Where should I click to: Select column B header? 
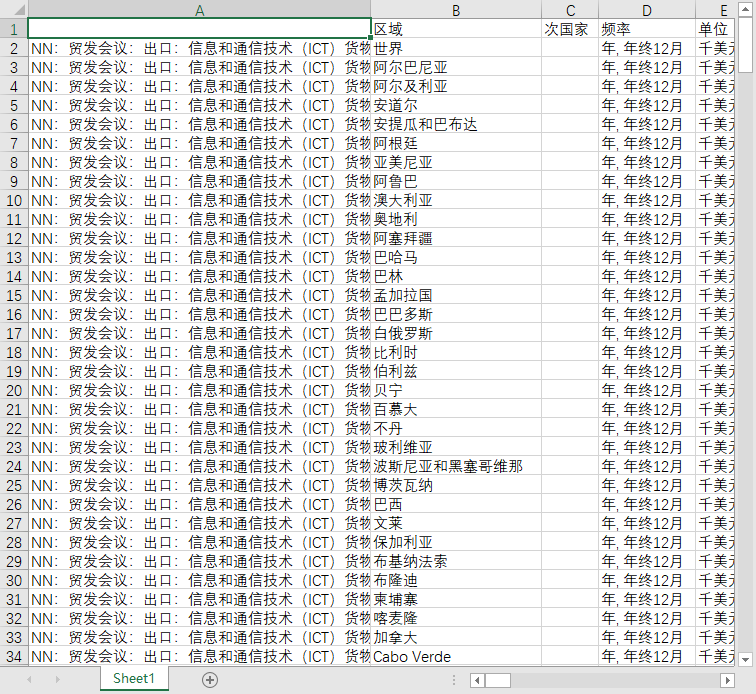coord(456,10)
